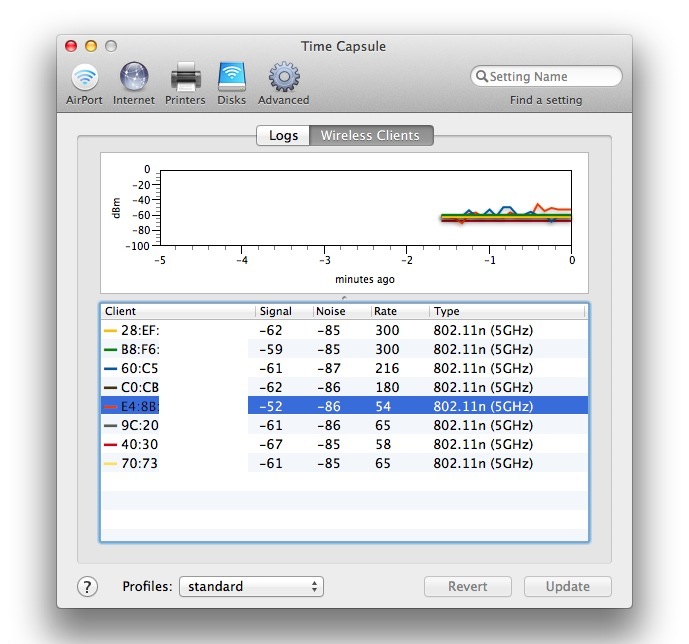
Task: Select the client row C0:CB
Action: (344, 387)
